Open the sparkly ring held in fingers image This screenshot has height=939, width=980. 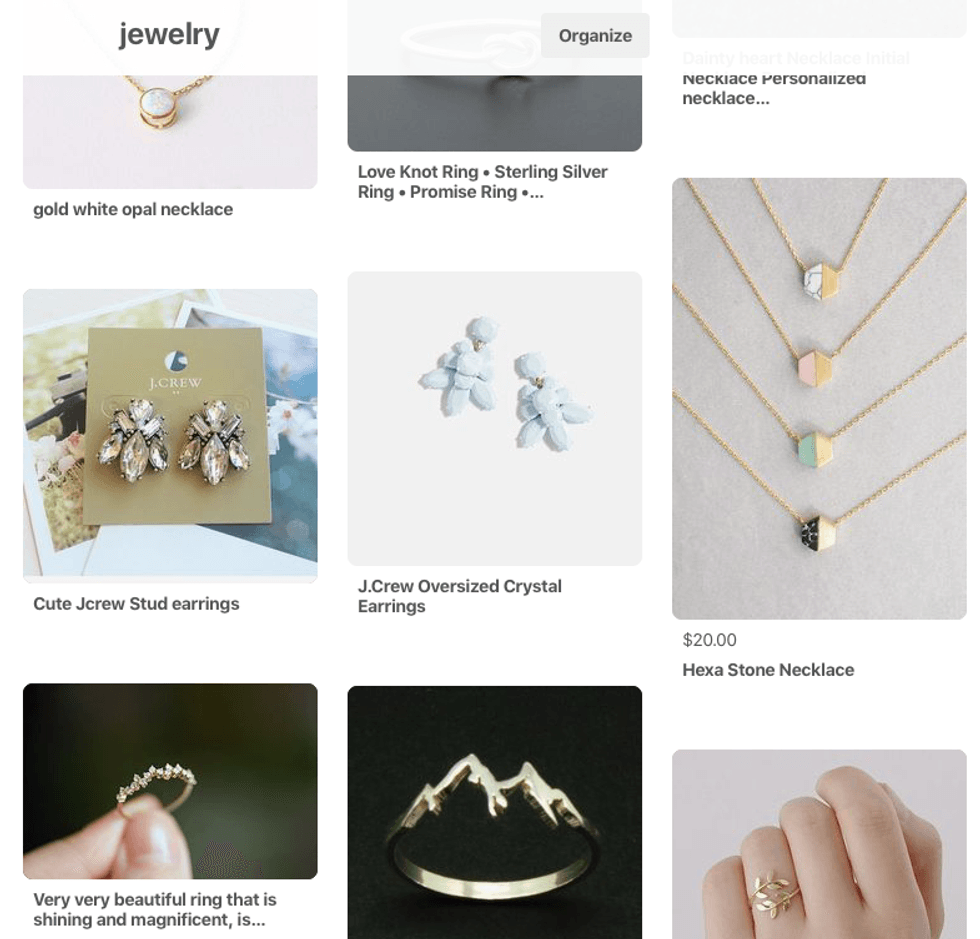click(170, 781)
